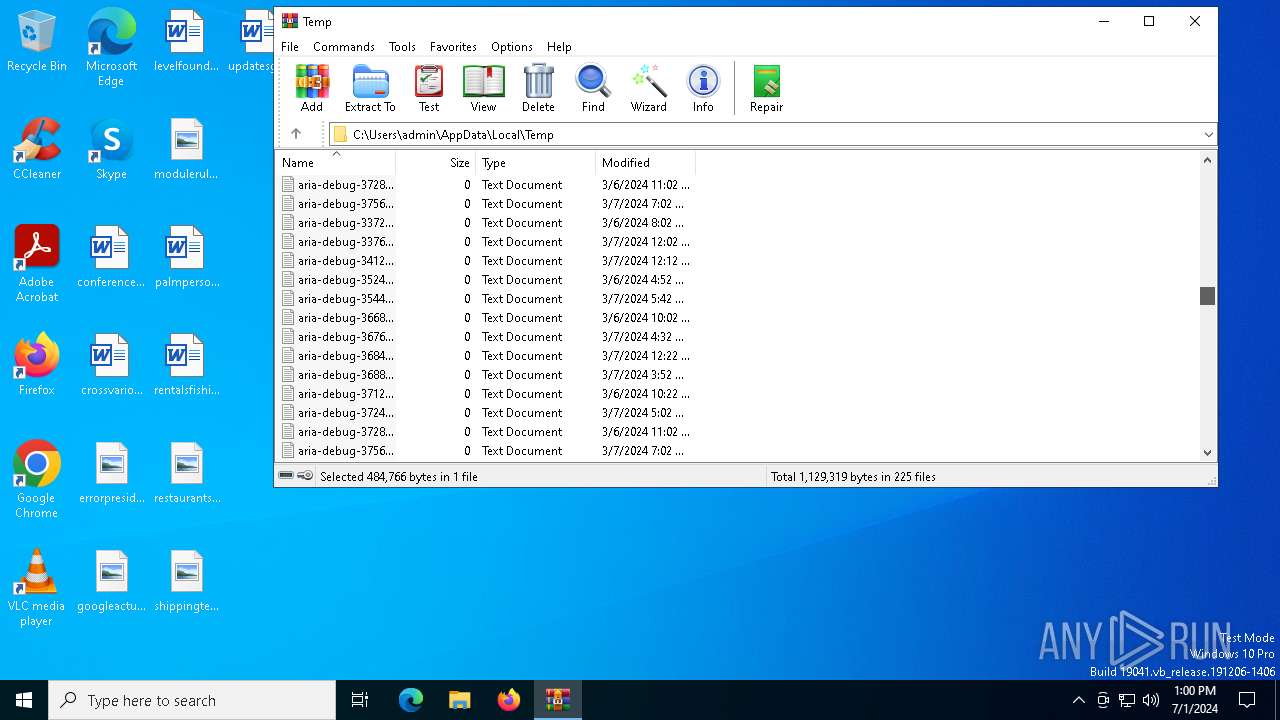Select the aria-debug-3676 file row
The width and height of the screenshot is (1280, 720).
click(486, 337)
